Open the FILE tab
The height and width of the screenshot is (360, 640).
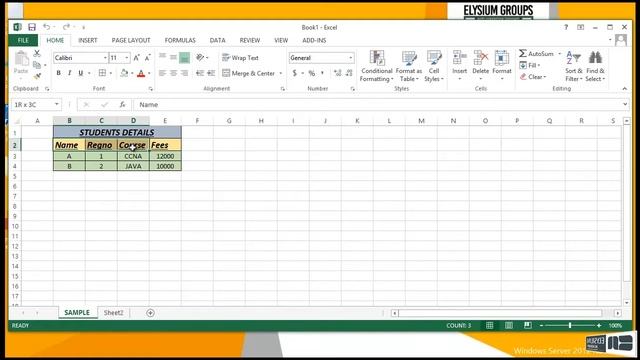pos(23,40)
